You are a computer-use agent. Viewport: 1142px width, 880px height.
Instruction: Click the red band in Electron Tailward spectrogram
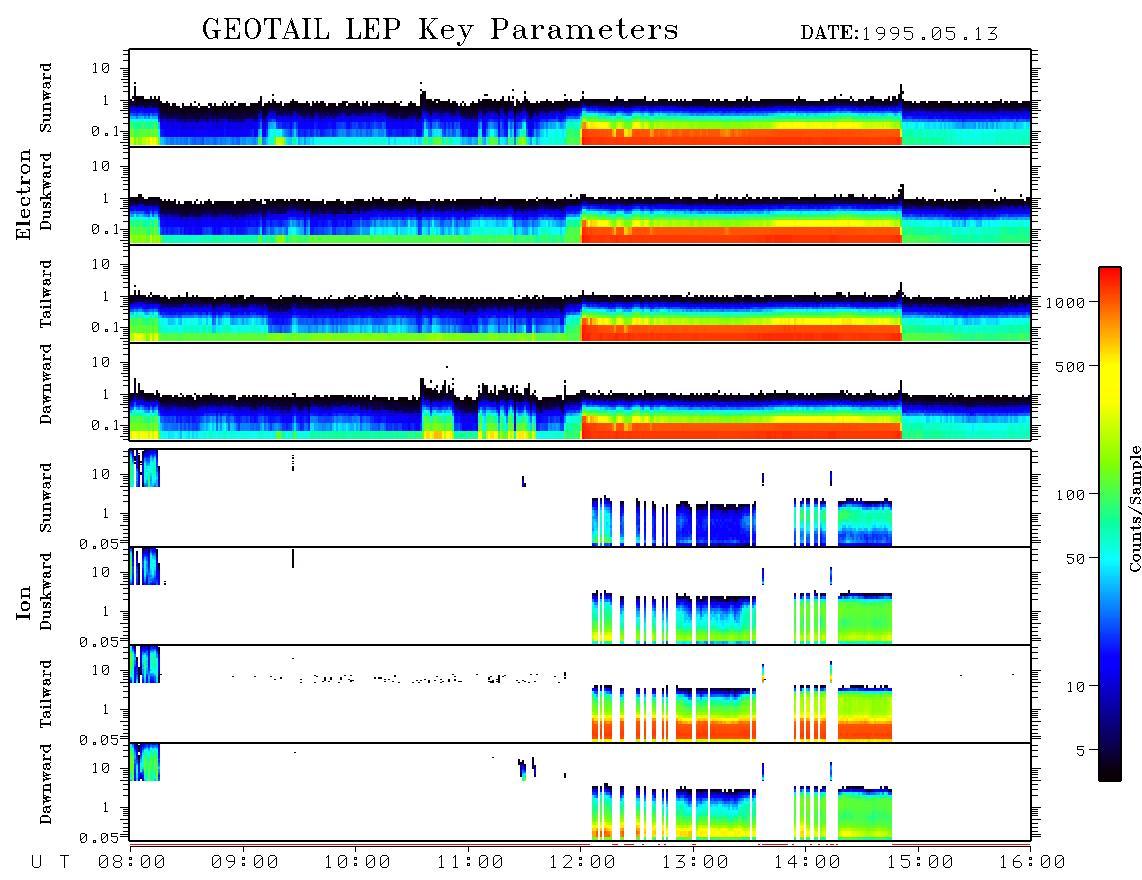pyautogui.click(x=741, y=331)
